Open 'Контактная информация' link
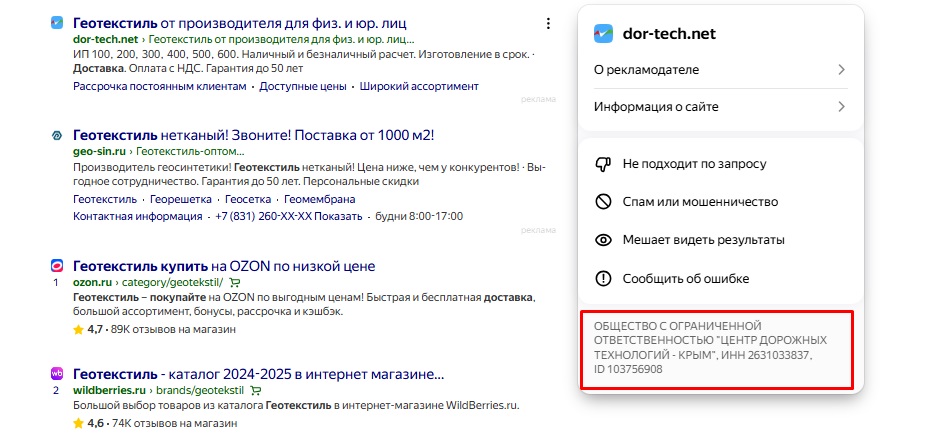The height and width of the screenshot is (435, 925). pos(137,217)
